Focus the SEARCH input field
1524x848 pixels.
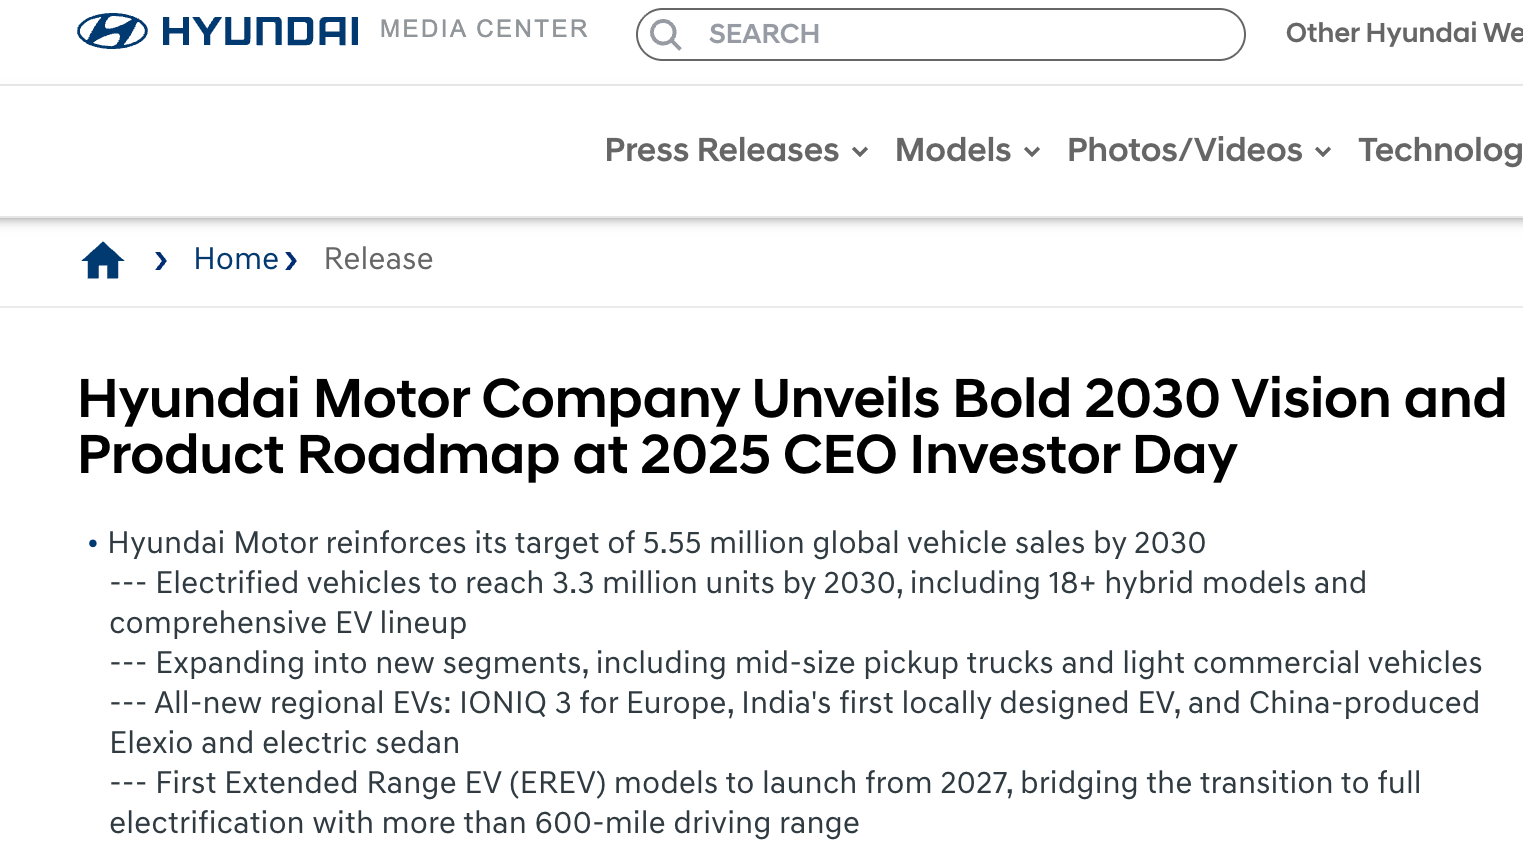tap(960, 35)
